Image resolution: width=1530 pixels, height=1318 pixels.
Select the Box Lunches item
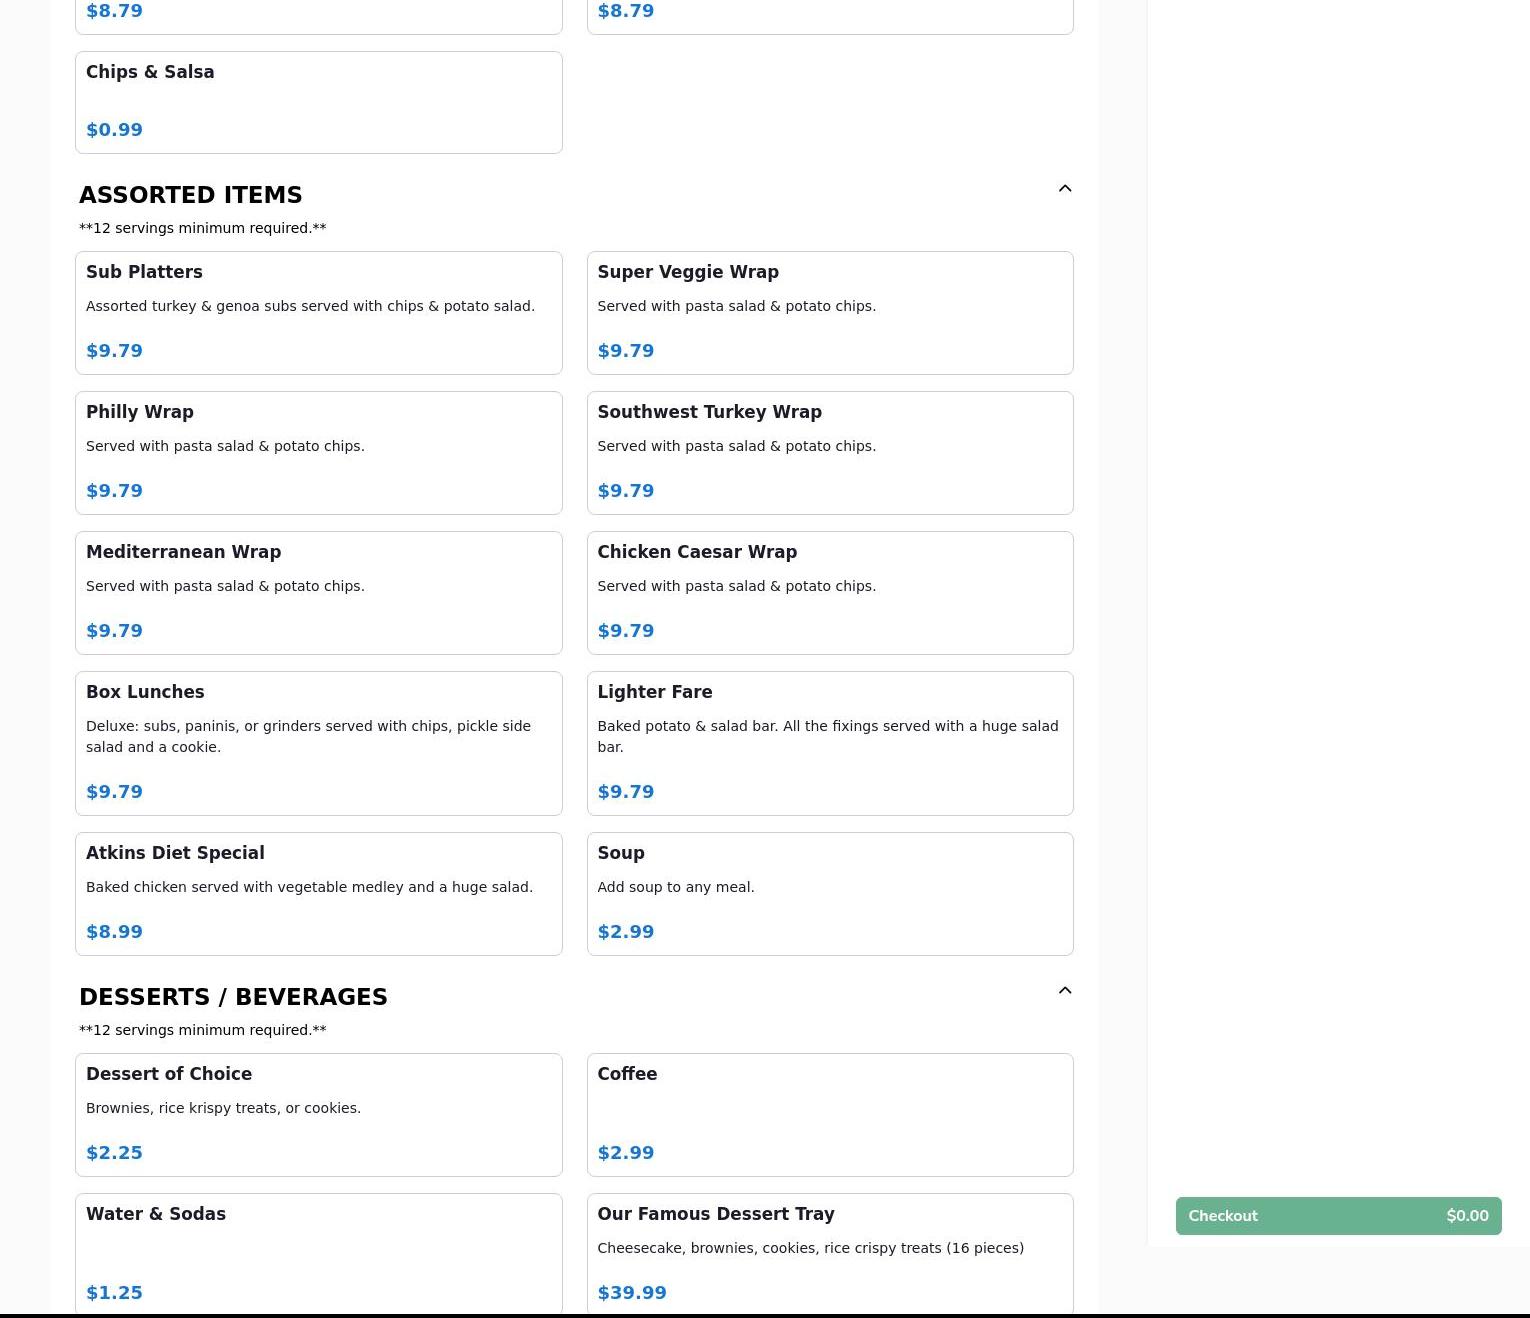pos(318,742)
